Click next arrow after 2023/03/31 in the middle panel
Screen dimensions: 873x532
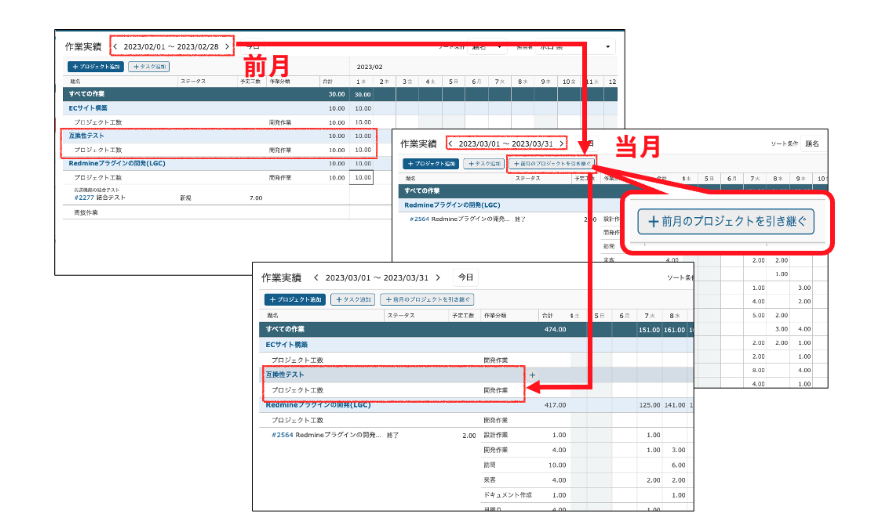[x=562, y=143]
